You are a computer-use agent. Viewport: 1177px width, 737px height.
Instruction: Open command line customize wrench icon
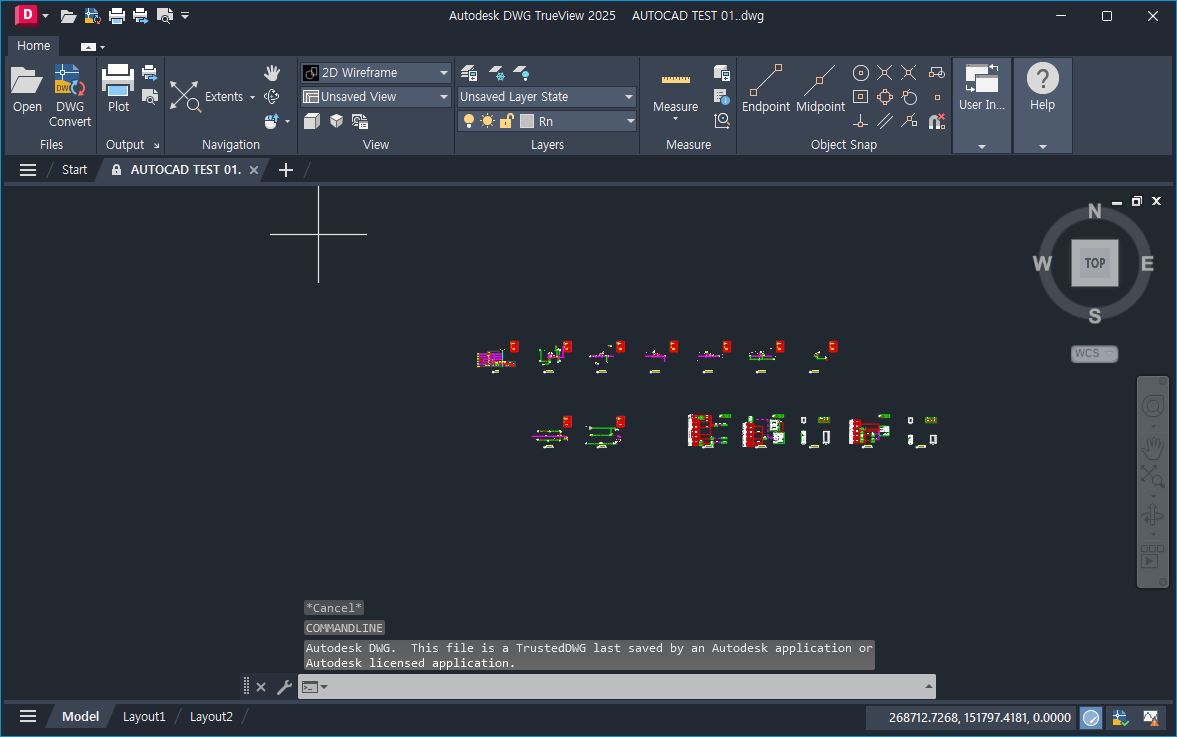[284, 687]
